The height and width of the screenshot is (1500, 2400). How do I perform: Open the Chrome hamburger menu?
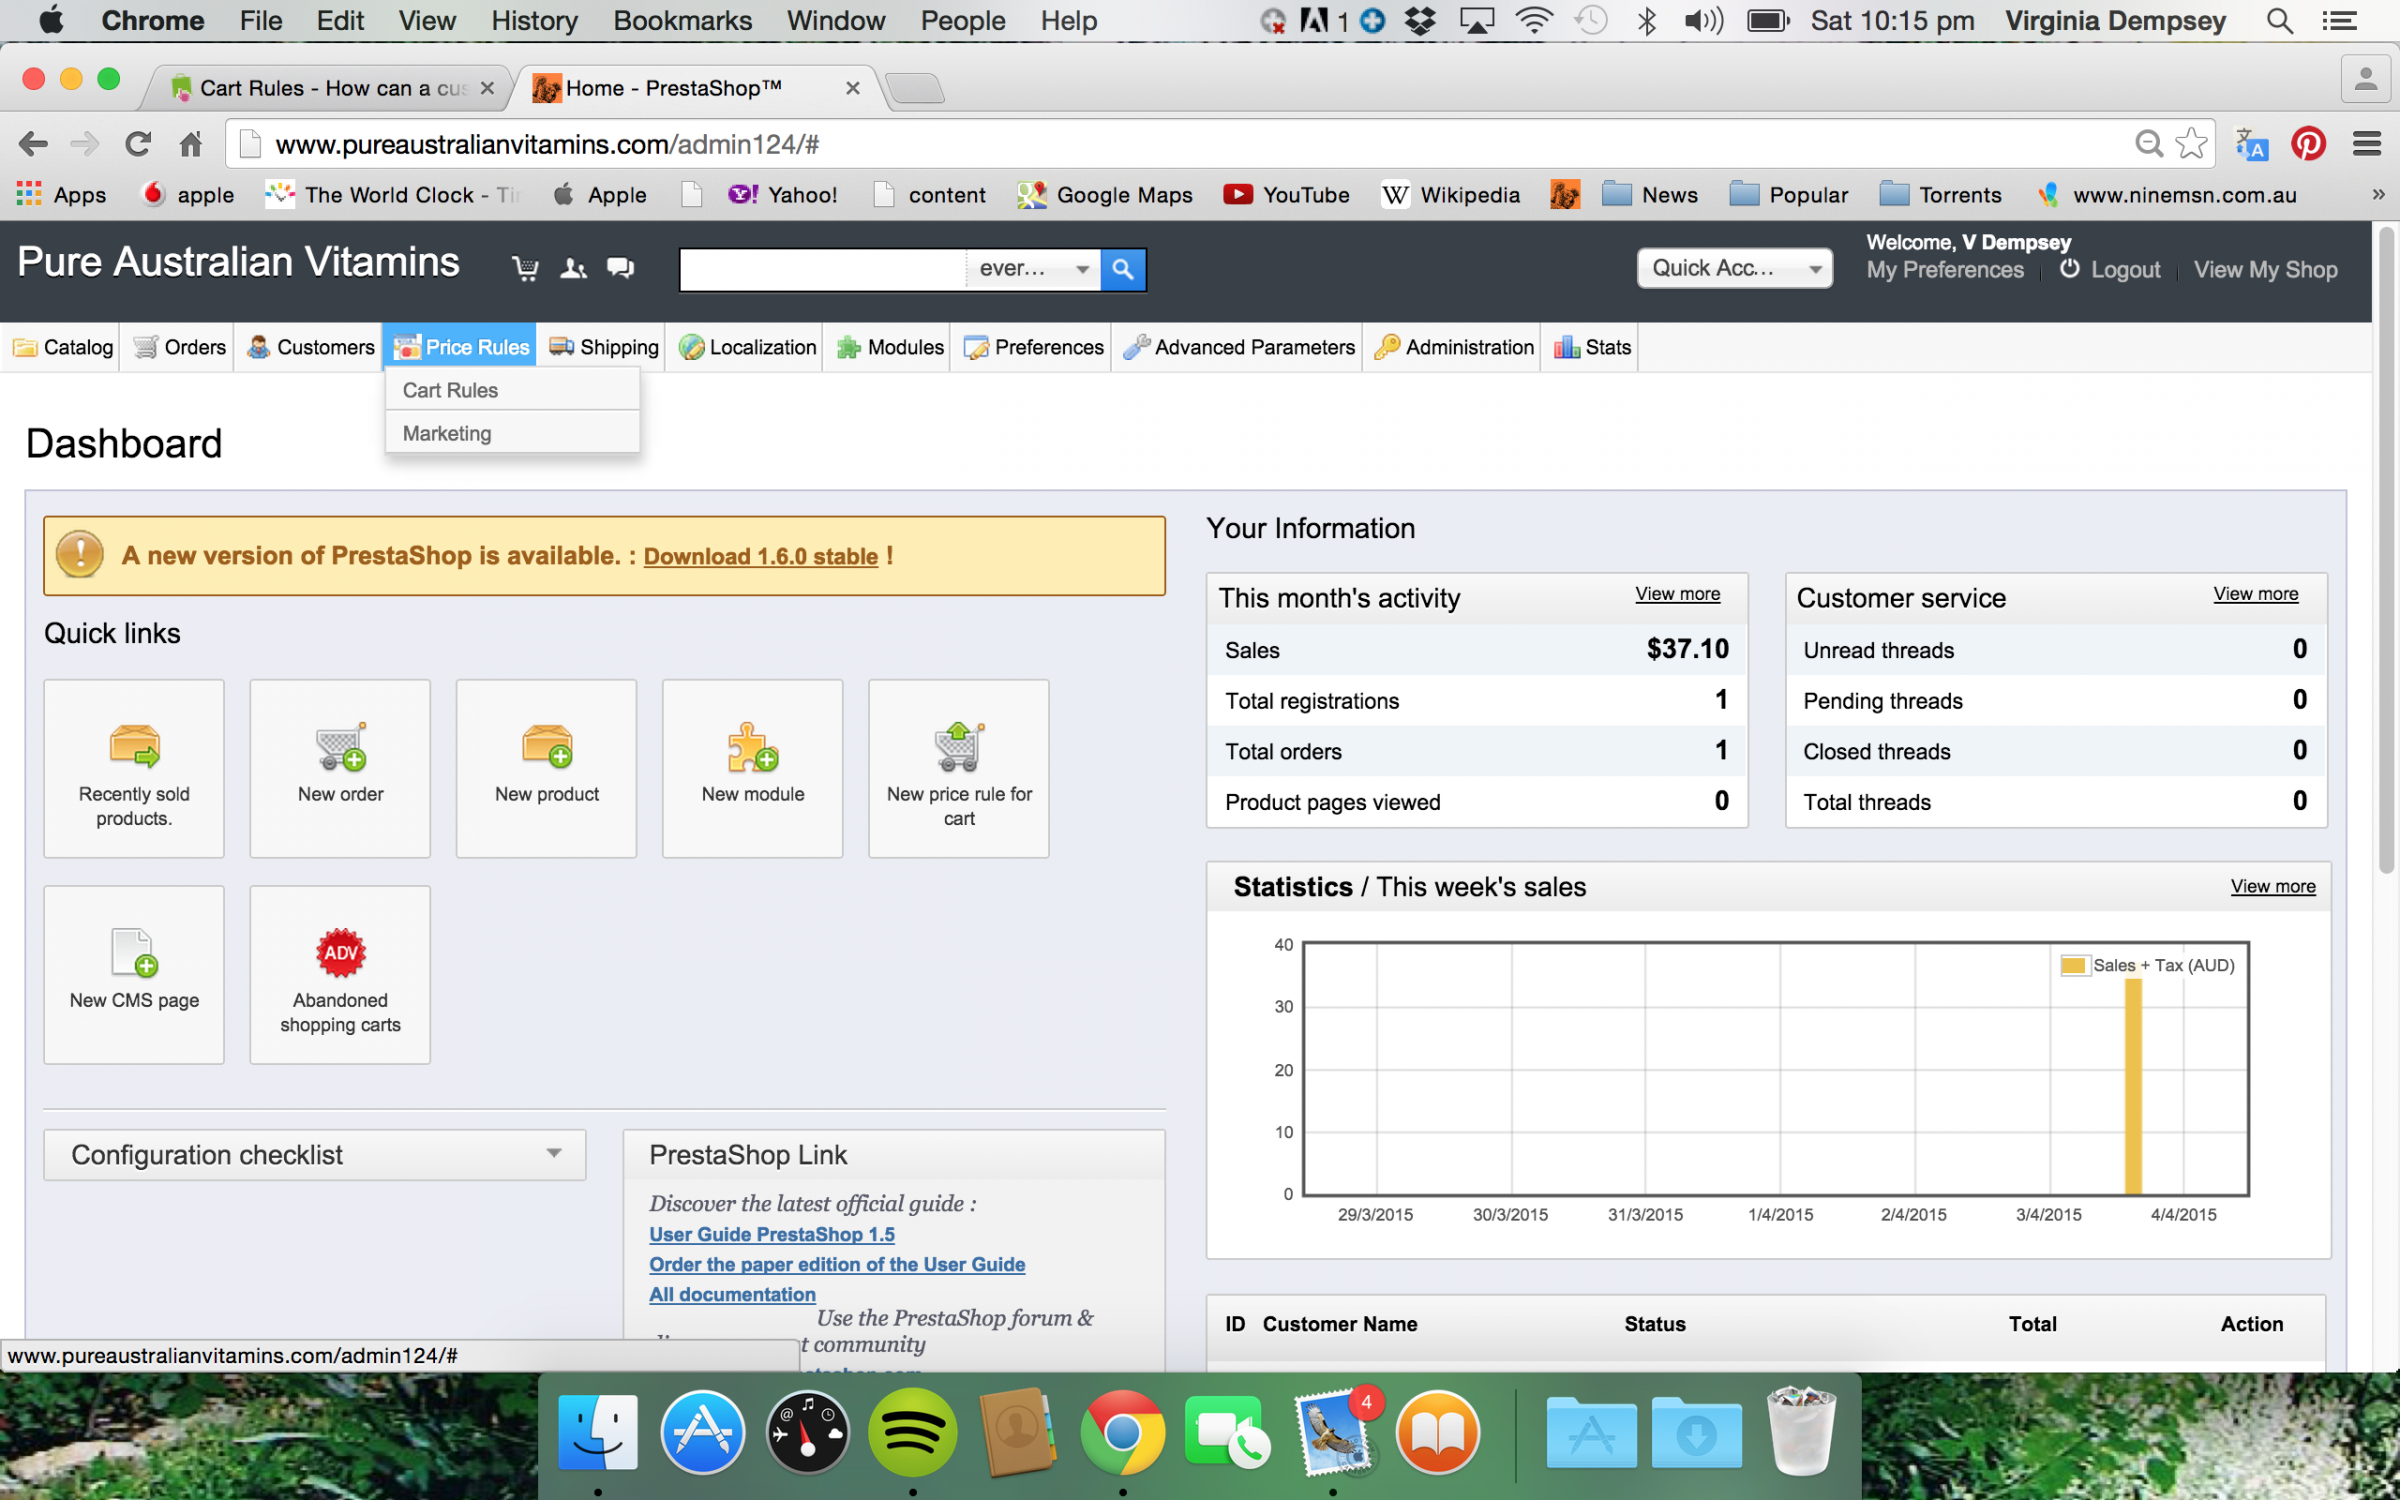(x=2366, y=144)
